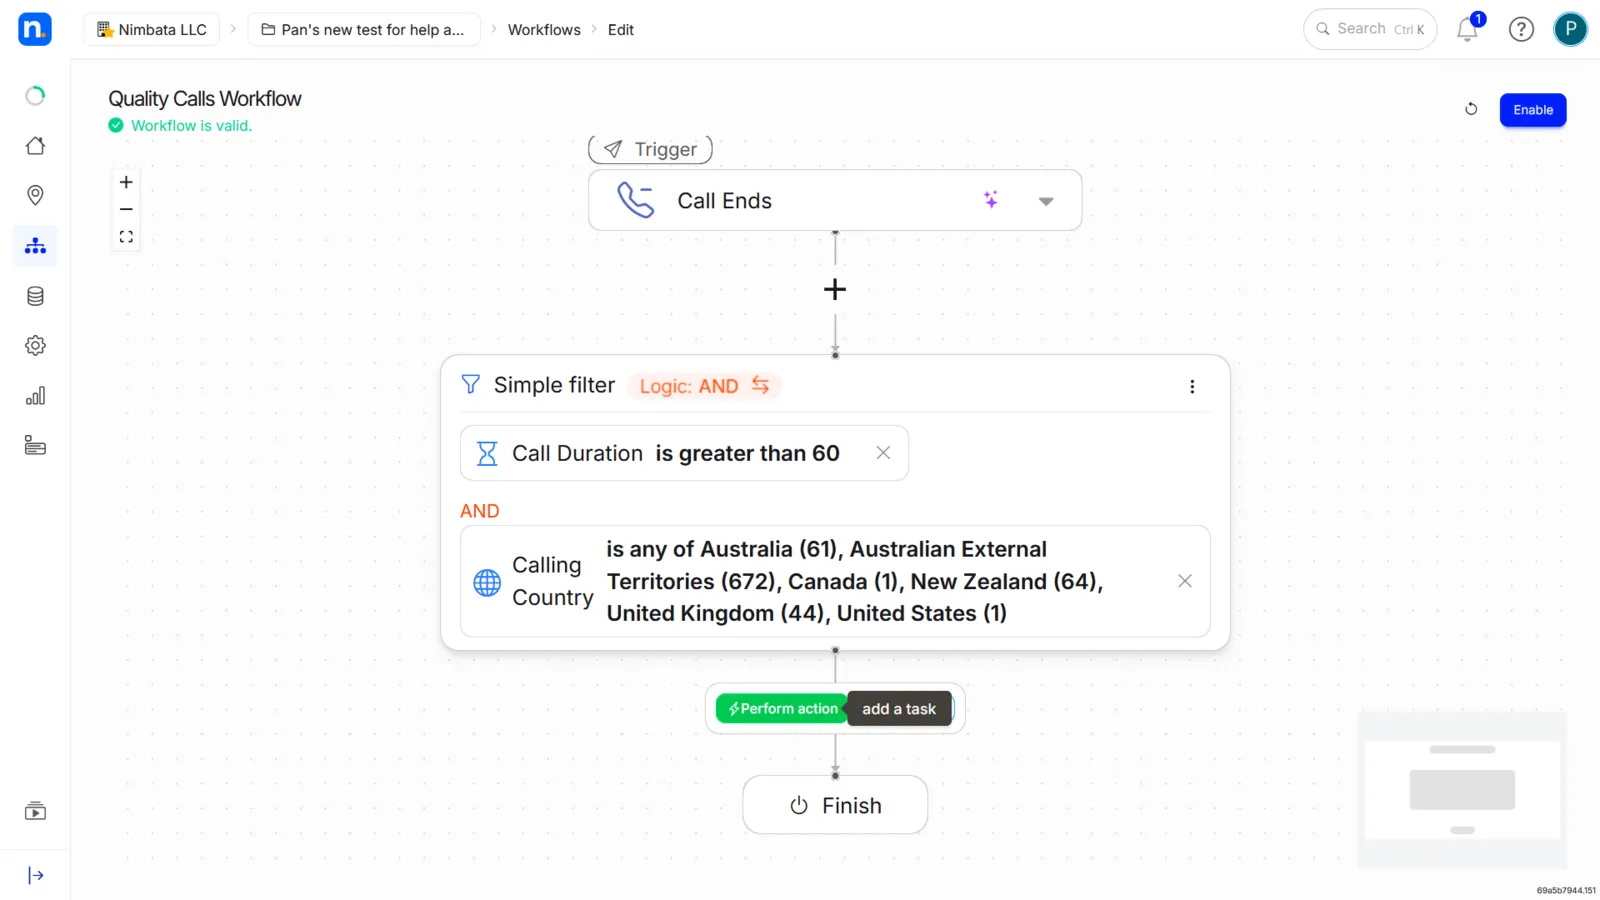Open the notifications bell
Screen dimensions: 1600x900
point(1468,29)
